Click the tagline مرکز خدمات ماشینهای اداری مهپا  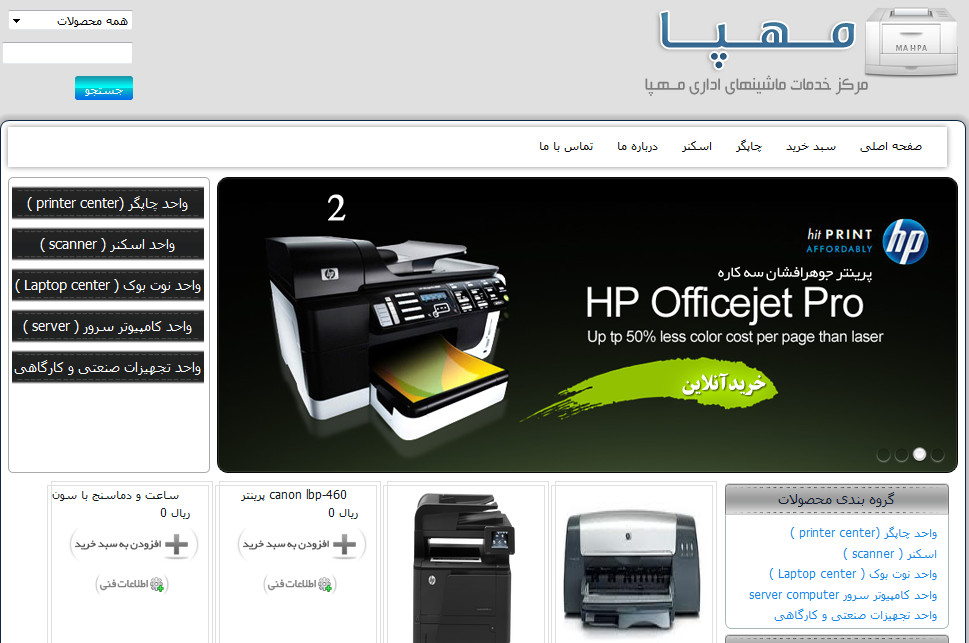(756, 84)
